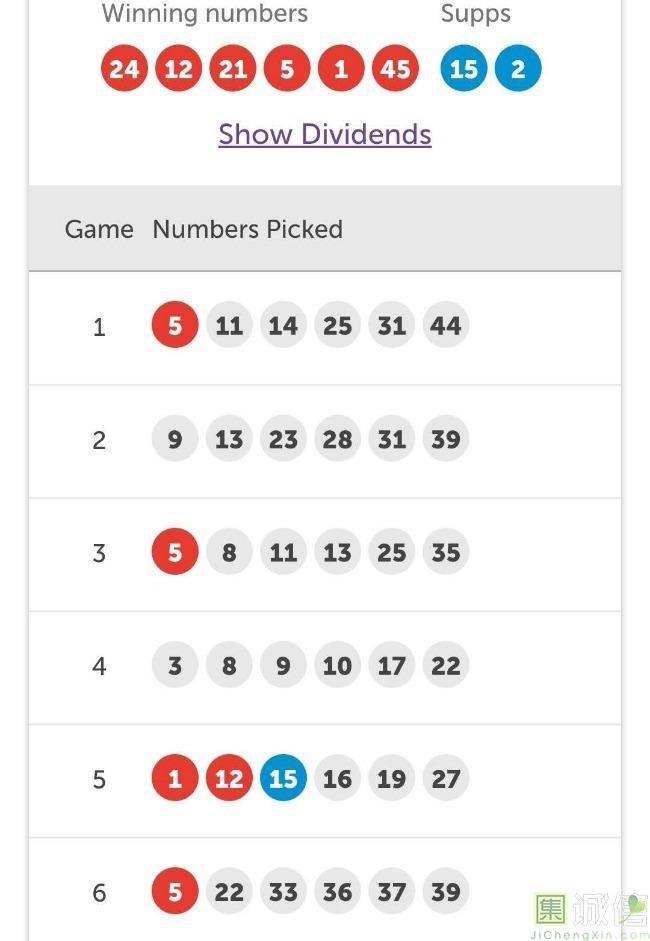Click the Winning numbers label
The width and height of the screenshot is (650, 941).
click(x=205, y=14)
